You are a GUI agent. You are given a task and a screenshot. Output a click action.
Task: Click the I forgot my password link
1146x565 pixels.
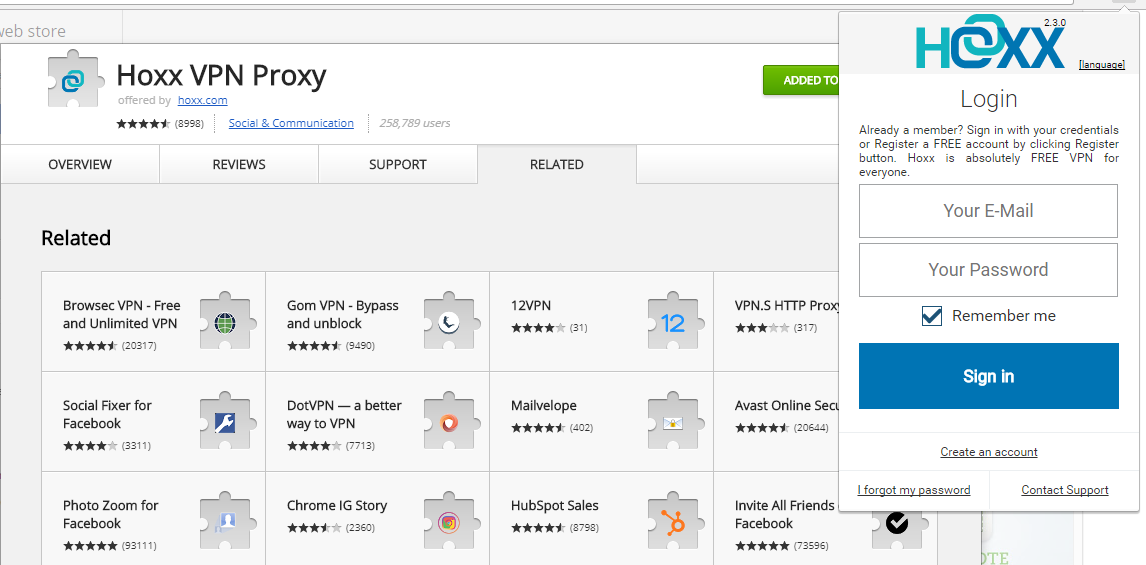coord(914,490)
